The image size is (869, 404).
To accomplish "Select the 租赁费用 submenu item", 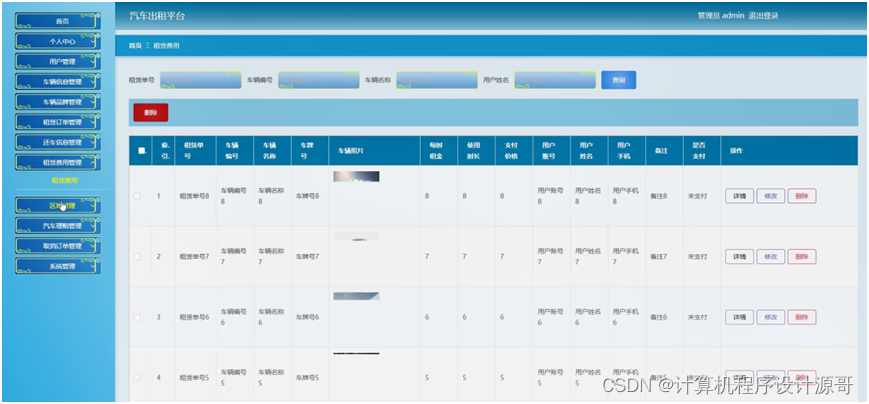I will coord(64,181).
